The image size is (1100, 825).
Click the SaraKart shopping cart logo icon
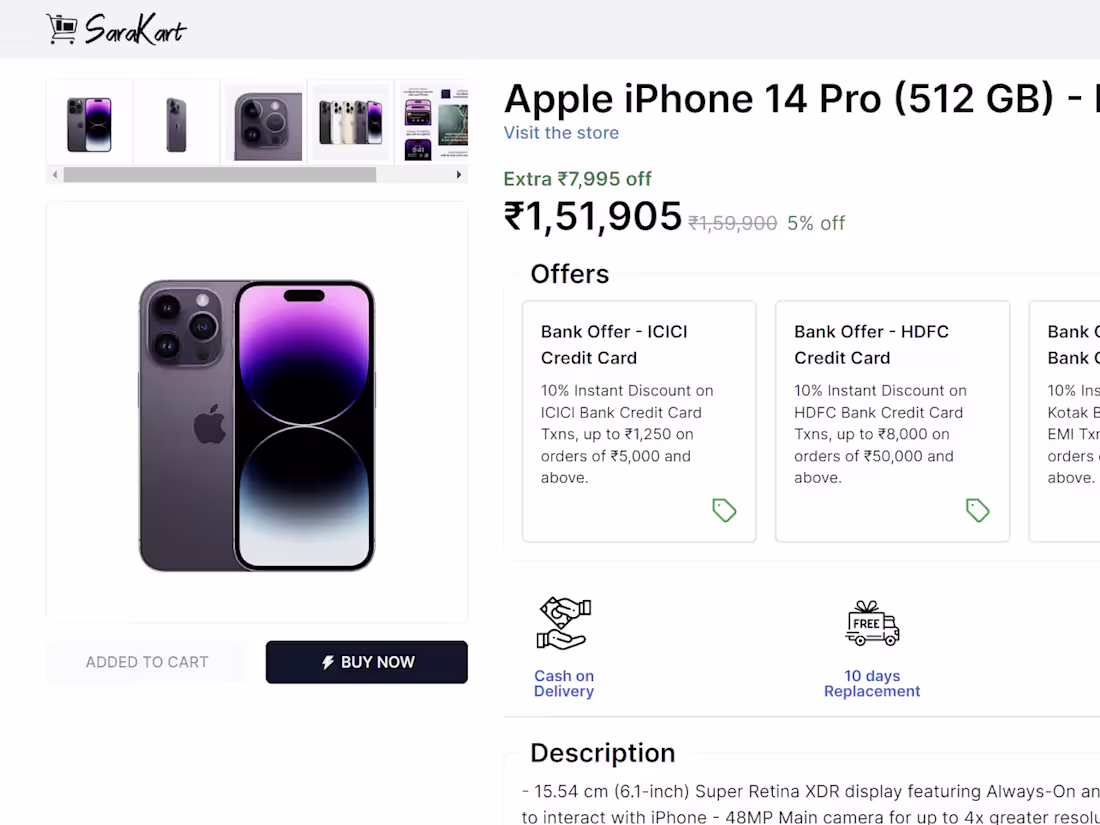click(x=62, y=29)
